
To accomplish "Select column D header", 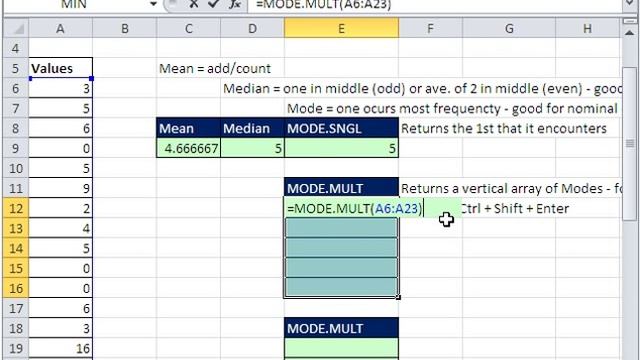I will (252, 29).
